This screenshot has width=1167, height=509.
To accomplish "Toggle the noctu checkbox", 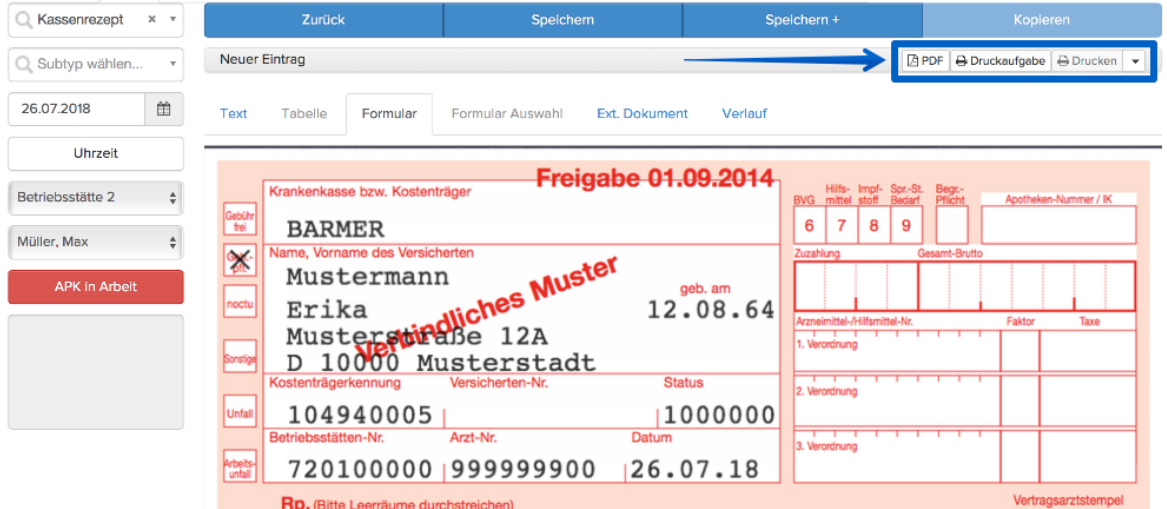I will coord(240,304).
